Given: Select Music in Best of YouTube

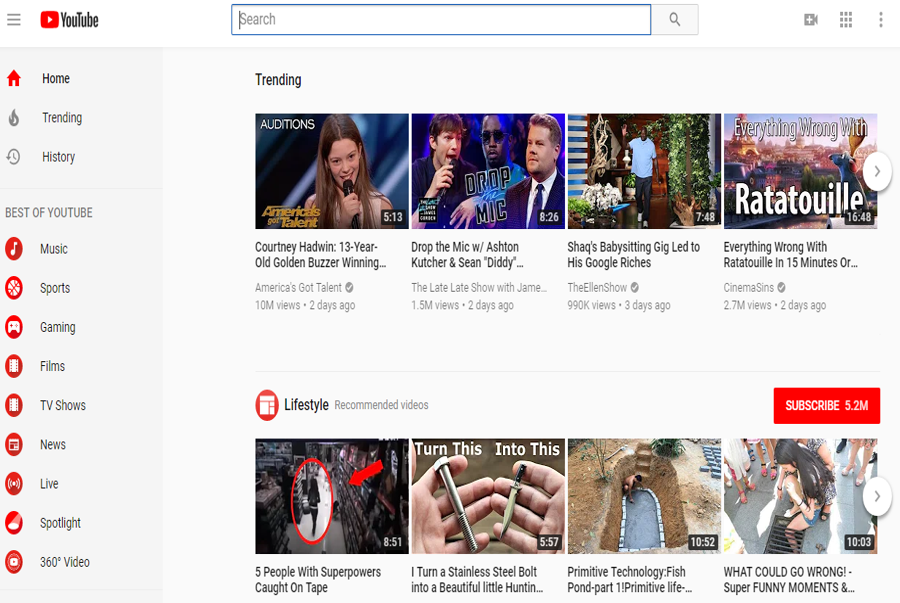Looking at the screenshot, I should click(54, 249).
